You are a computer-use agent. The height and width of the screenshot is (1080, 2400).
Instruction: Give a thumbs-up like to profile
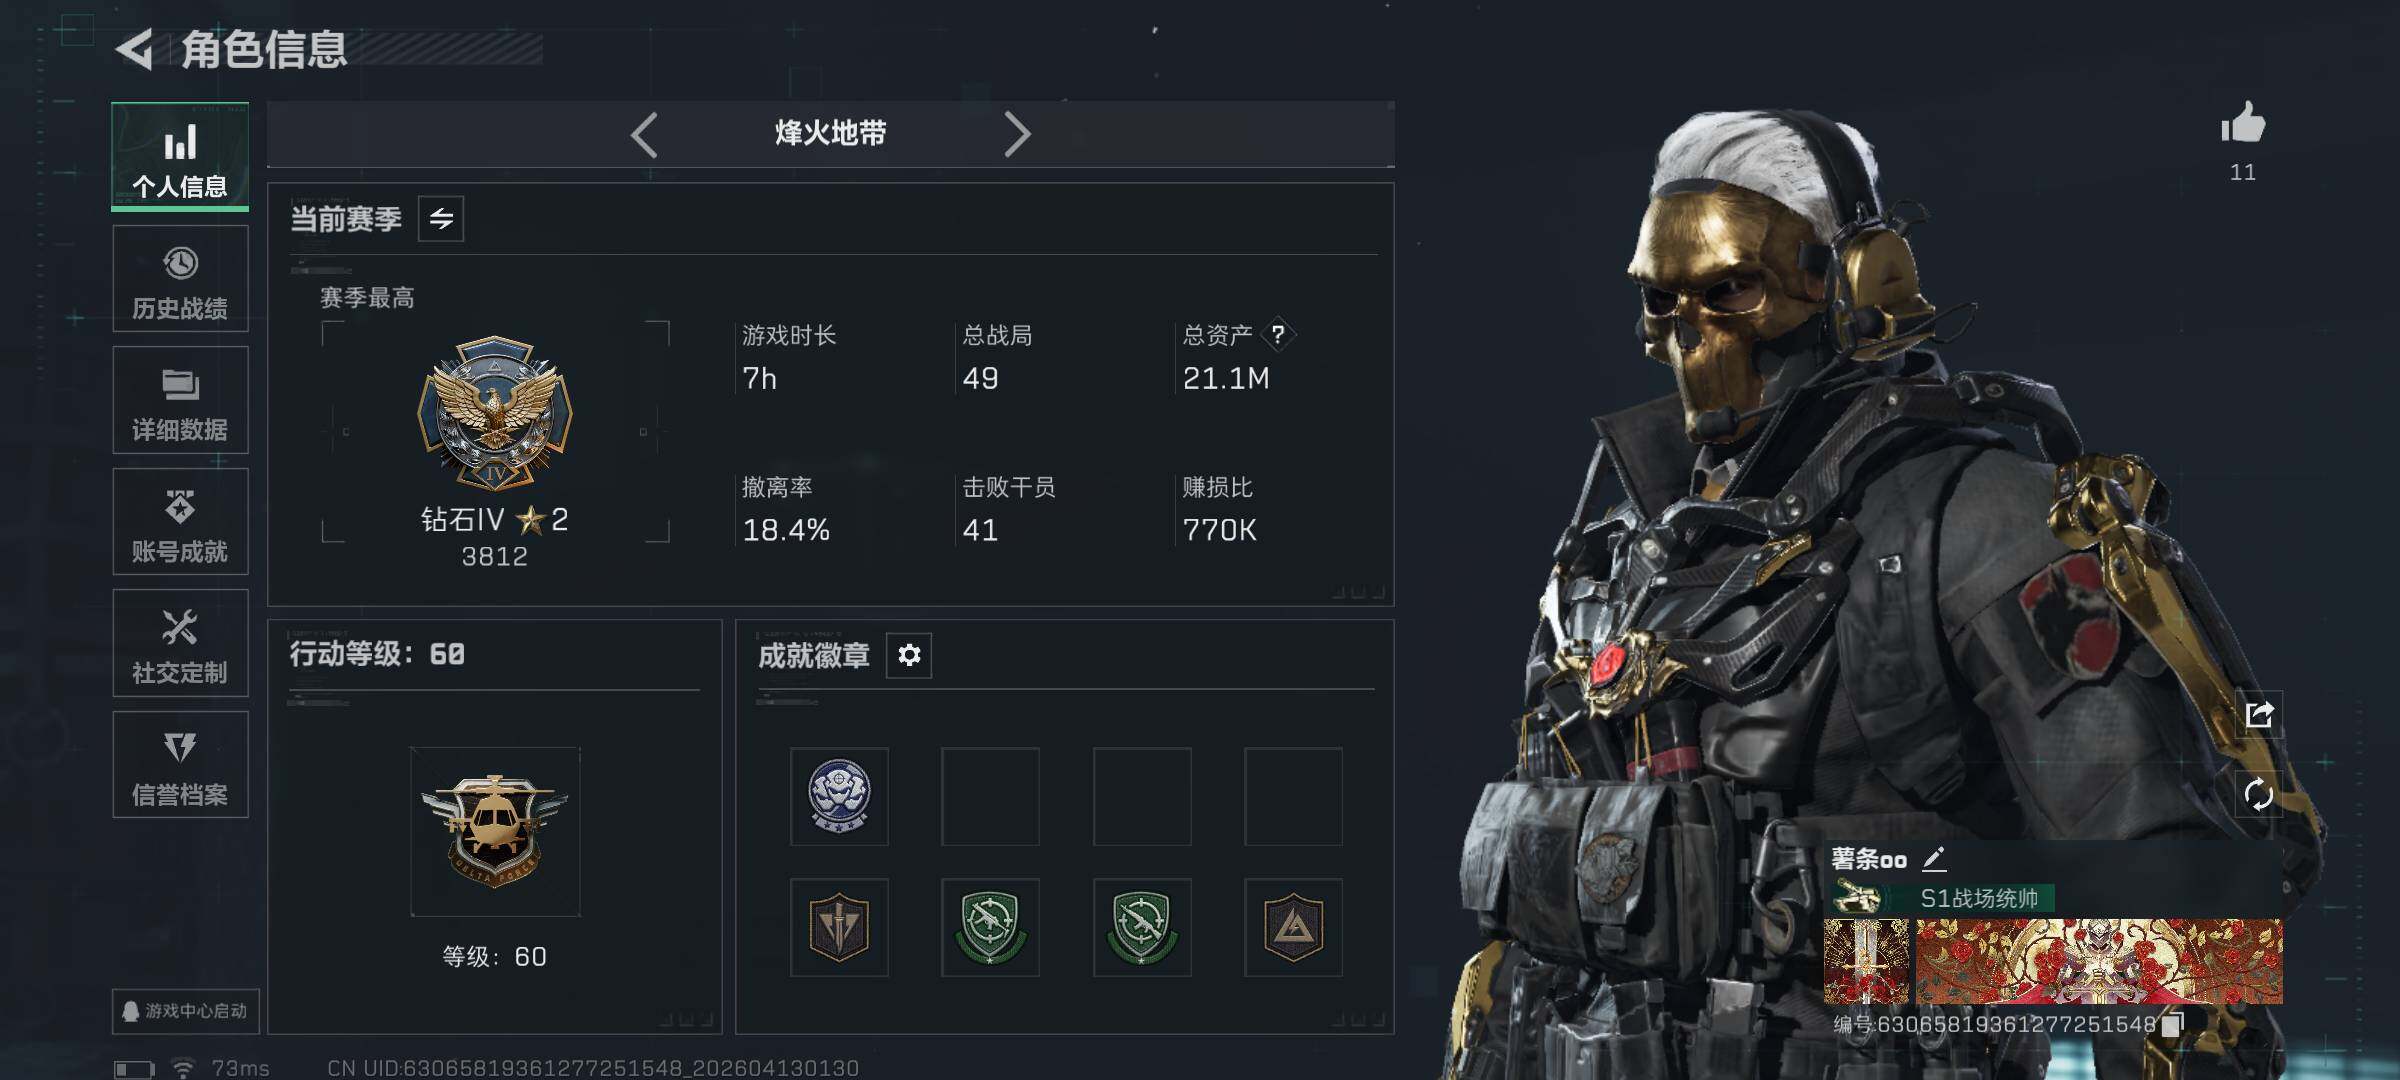click(2243, 124)
